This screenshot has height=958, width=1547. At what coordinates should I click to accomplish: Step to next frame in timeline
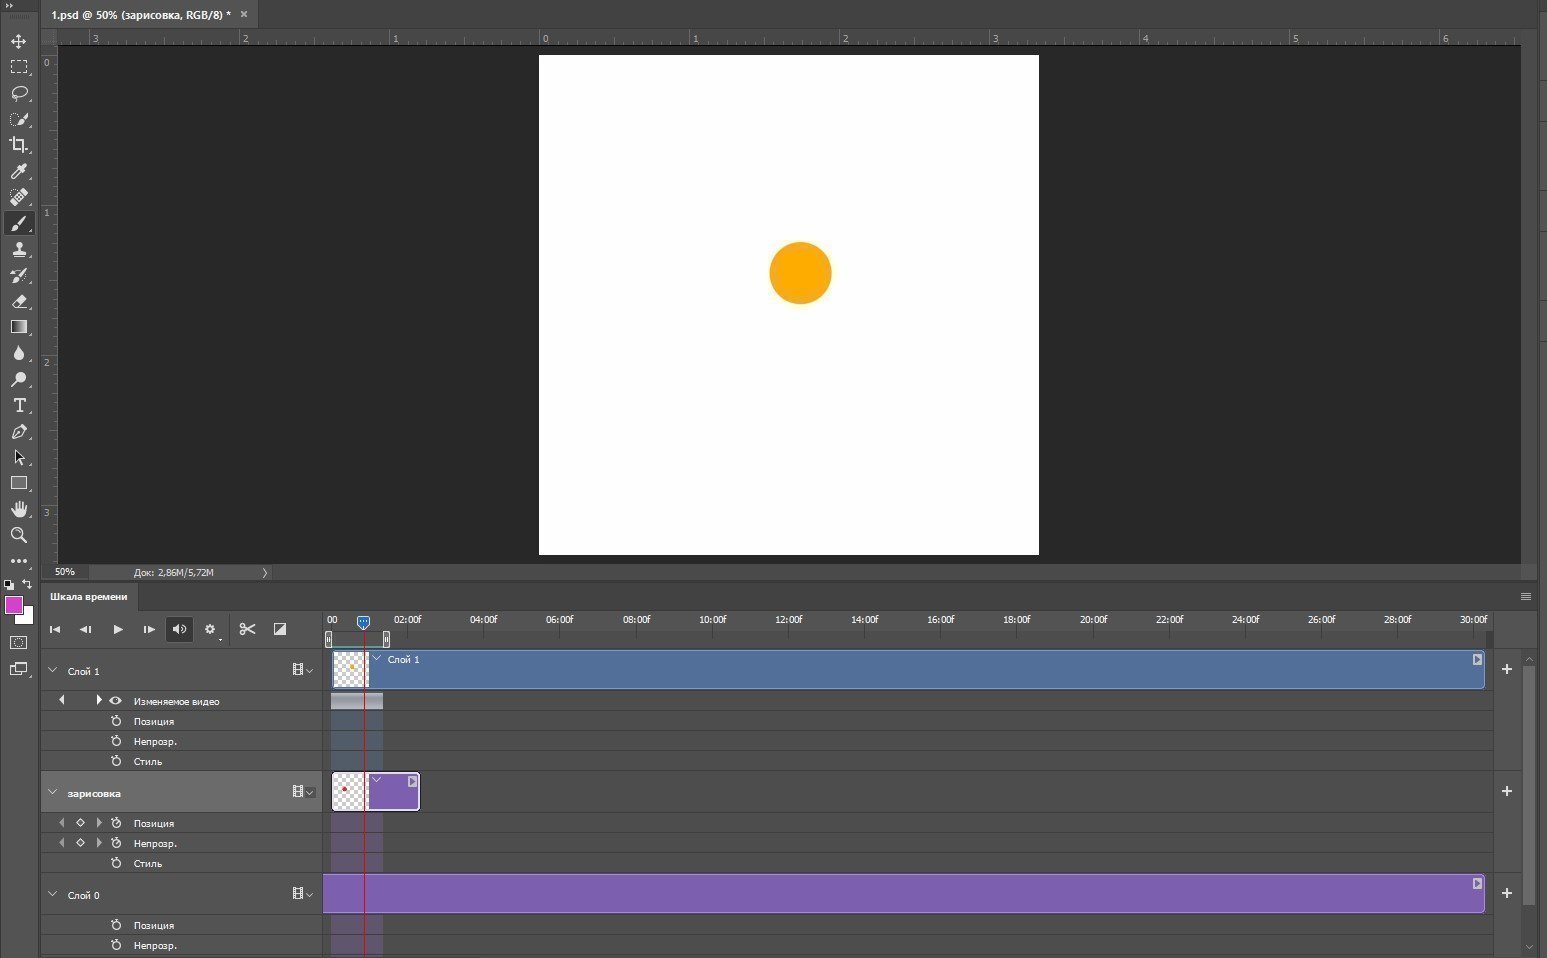(x=149, y=629)
